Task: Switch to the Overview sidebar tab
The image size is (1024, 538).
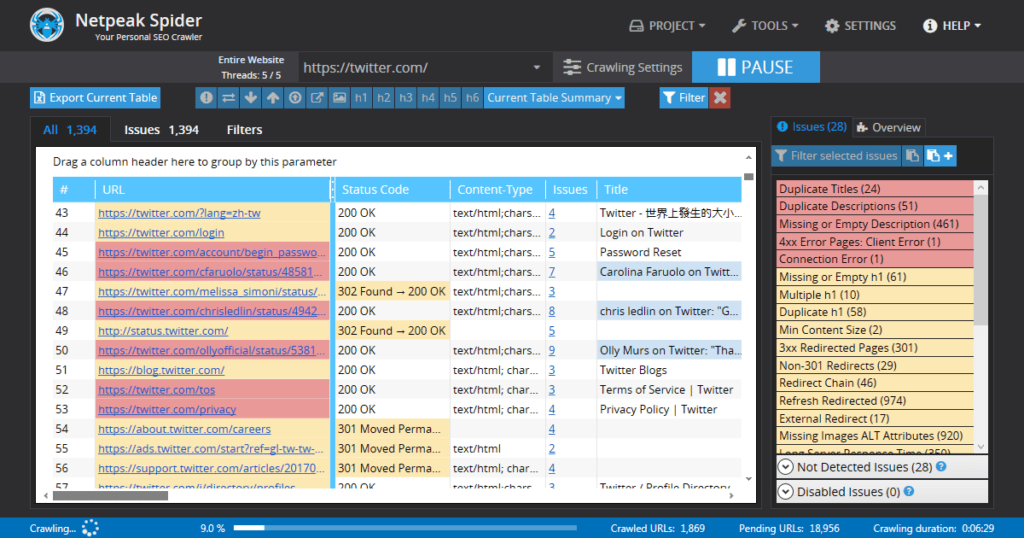Action: click(x=888, y=127)
